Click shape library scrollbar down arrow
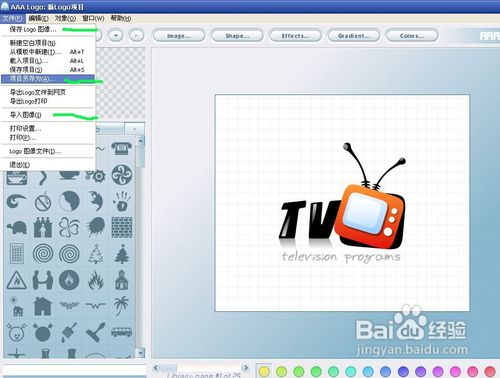 click(140, 352)
